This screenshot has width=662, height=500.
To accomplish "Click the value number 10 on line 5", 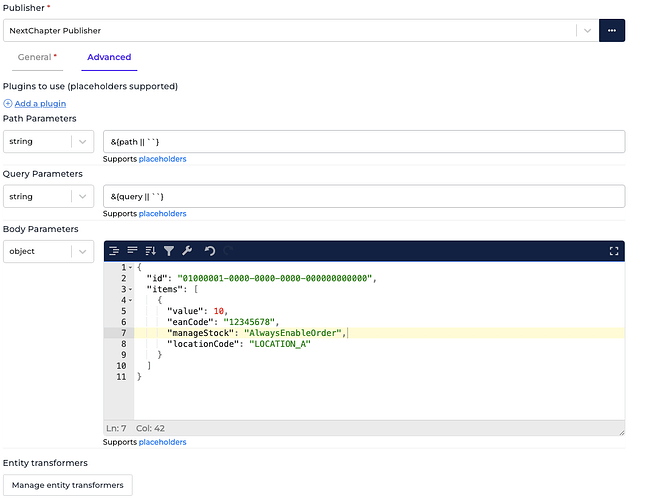I will [x=218, y=311].
